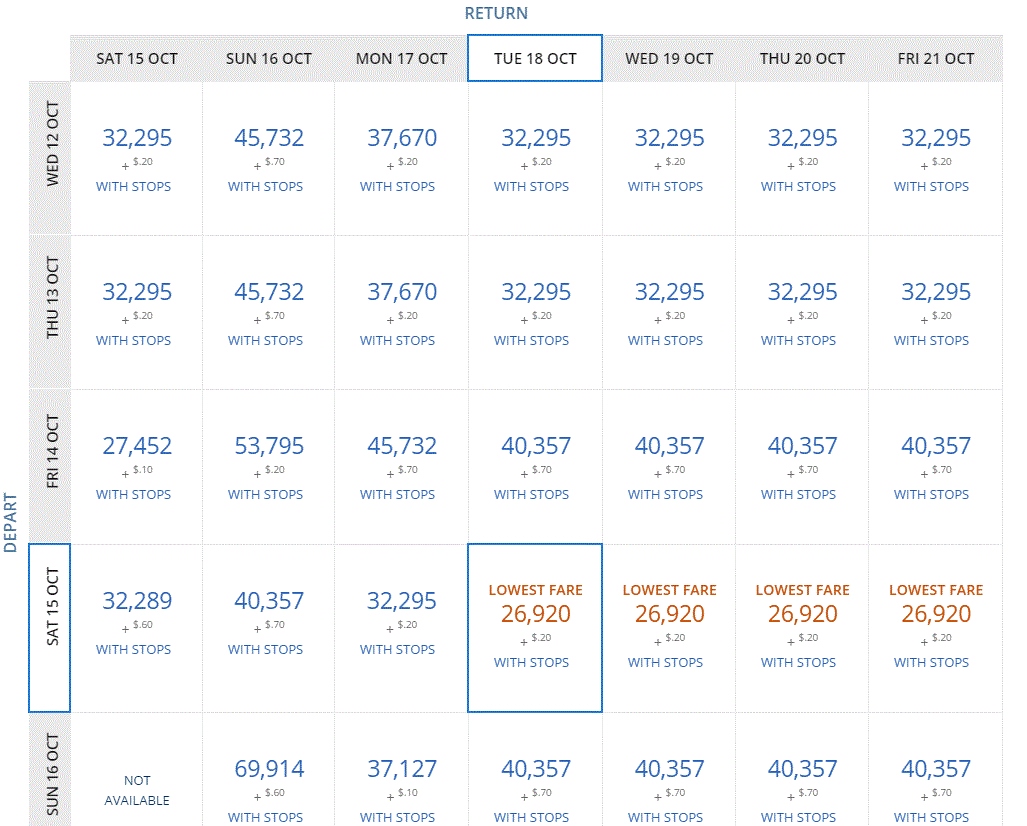Viewport: 1027px width, 826px height.
Task: Choose the lowest fare returning Fri 21 Oct
Action: coord(935,614)
